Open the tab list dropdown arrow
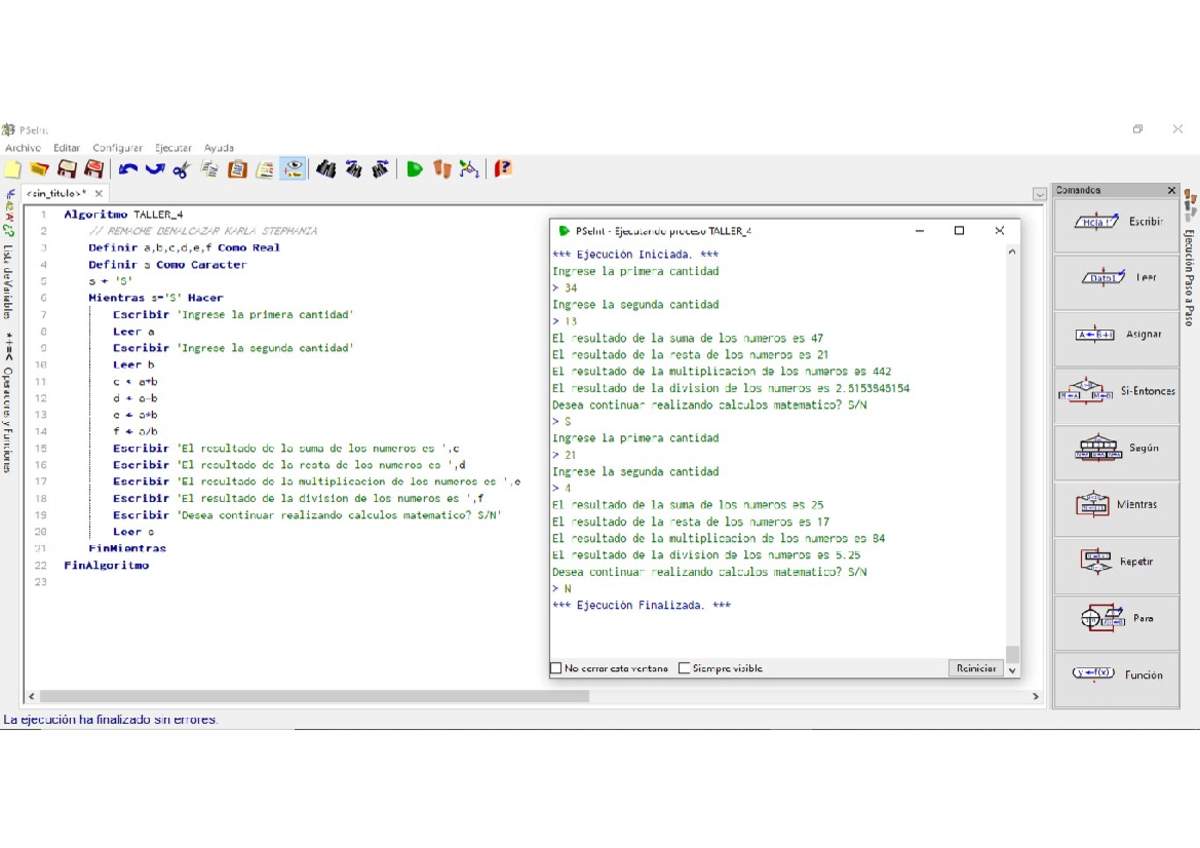The width and height of the screenshot is (1200, 848). pyautogui.click(x=1039, y=194)
